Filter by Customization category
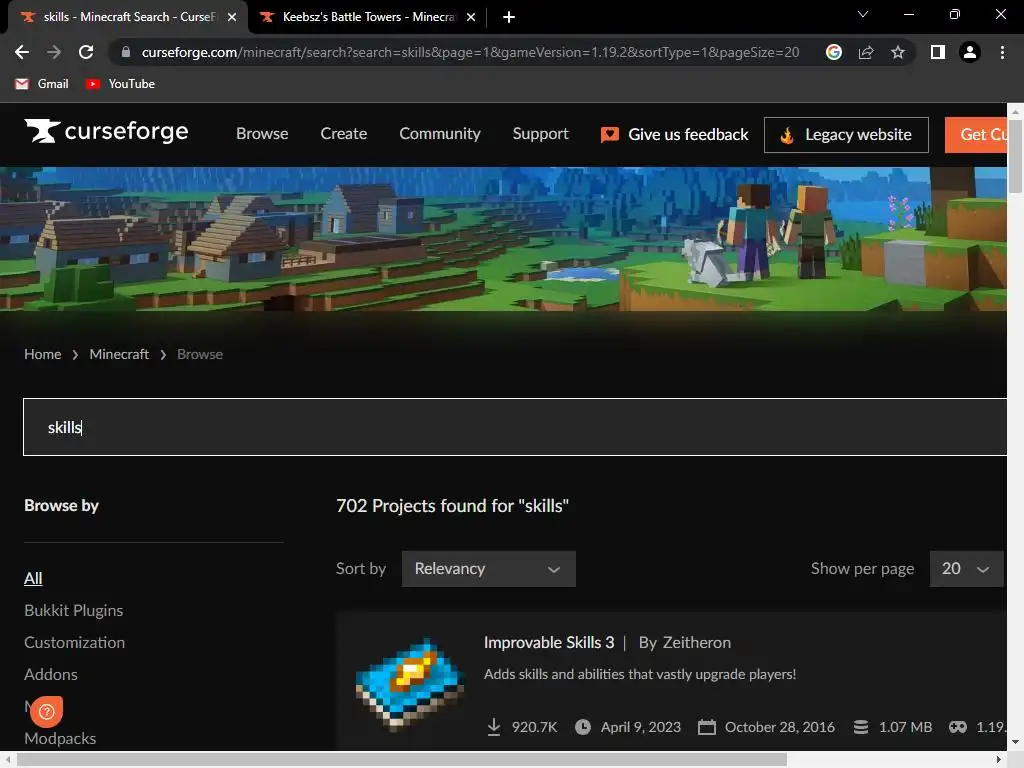Viewport: 1024px width, 768px height. pos(74,642)
